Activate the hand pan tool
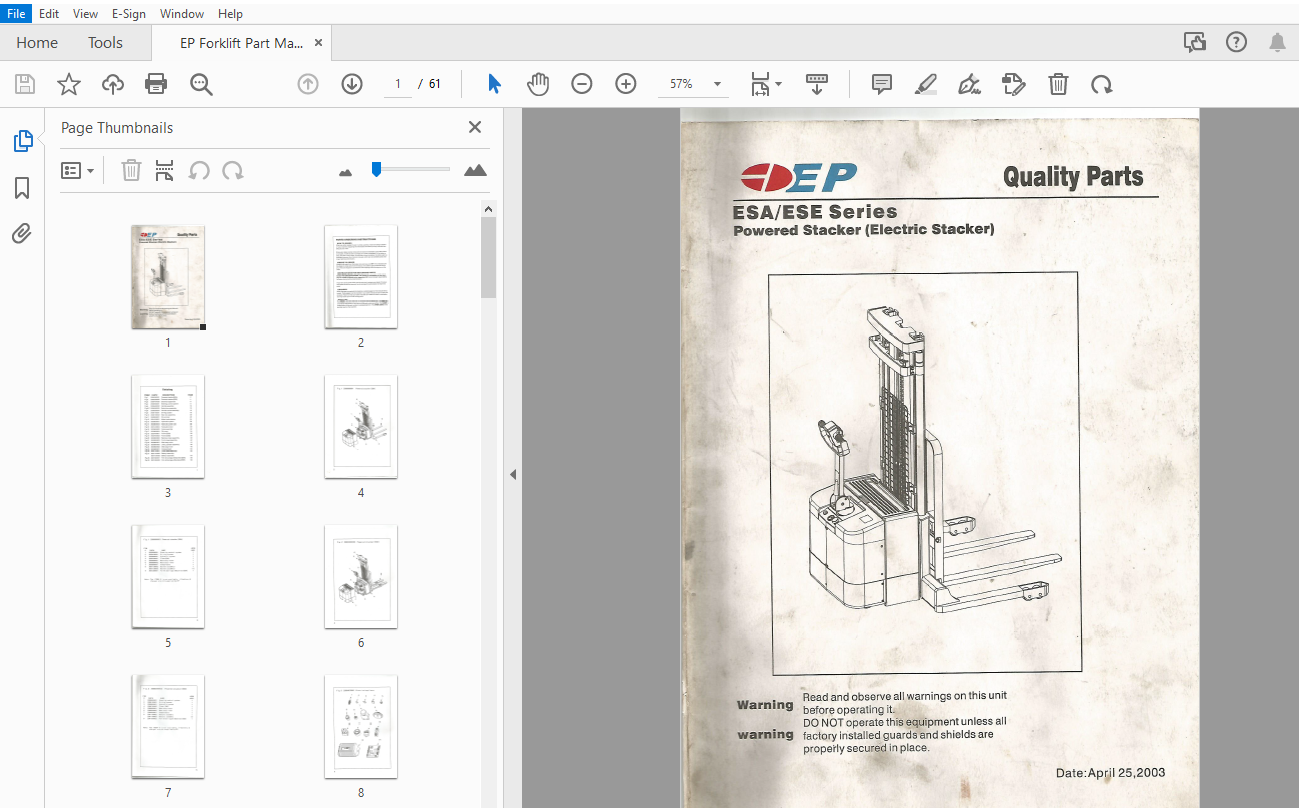 pos(539,84)
